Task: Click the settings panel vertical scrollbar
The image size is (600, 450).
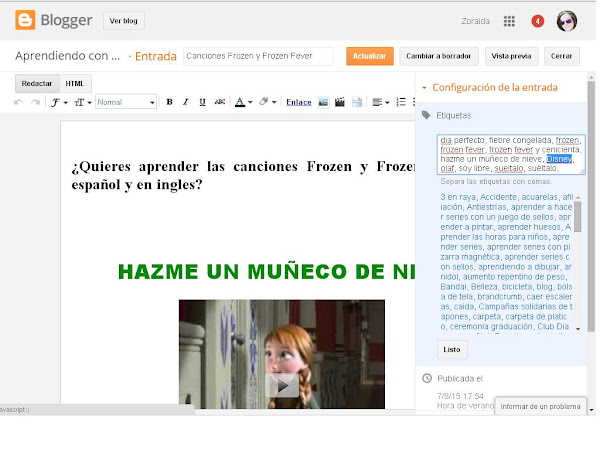Action: (x=591, y=206)
